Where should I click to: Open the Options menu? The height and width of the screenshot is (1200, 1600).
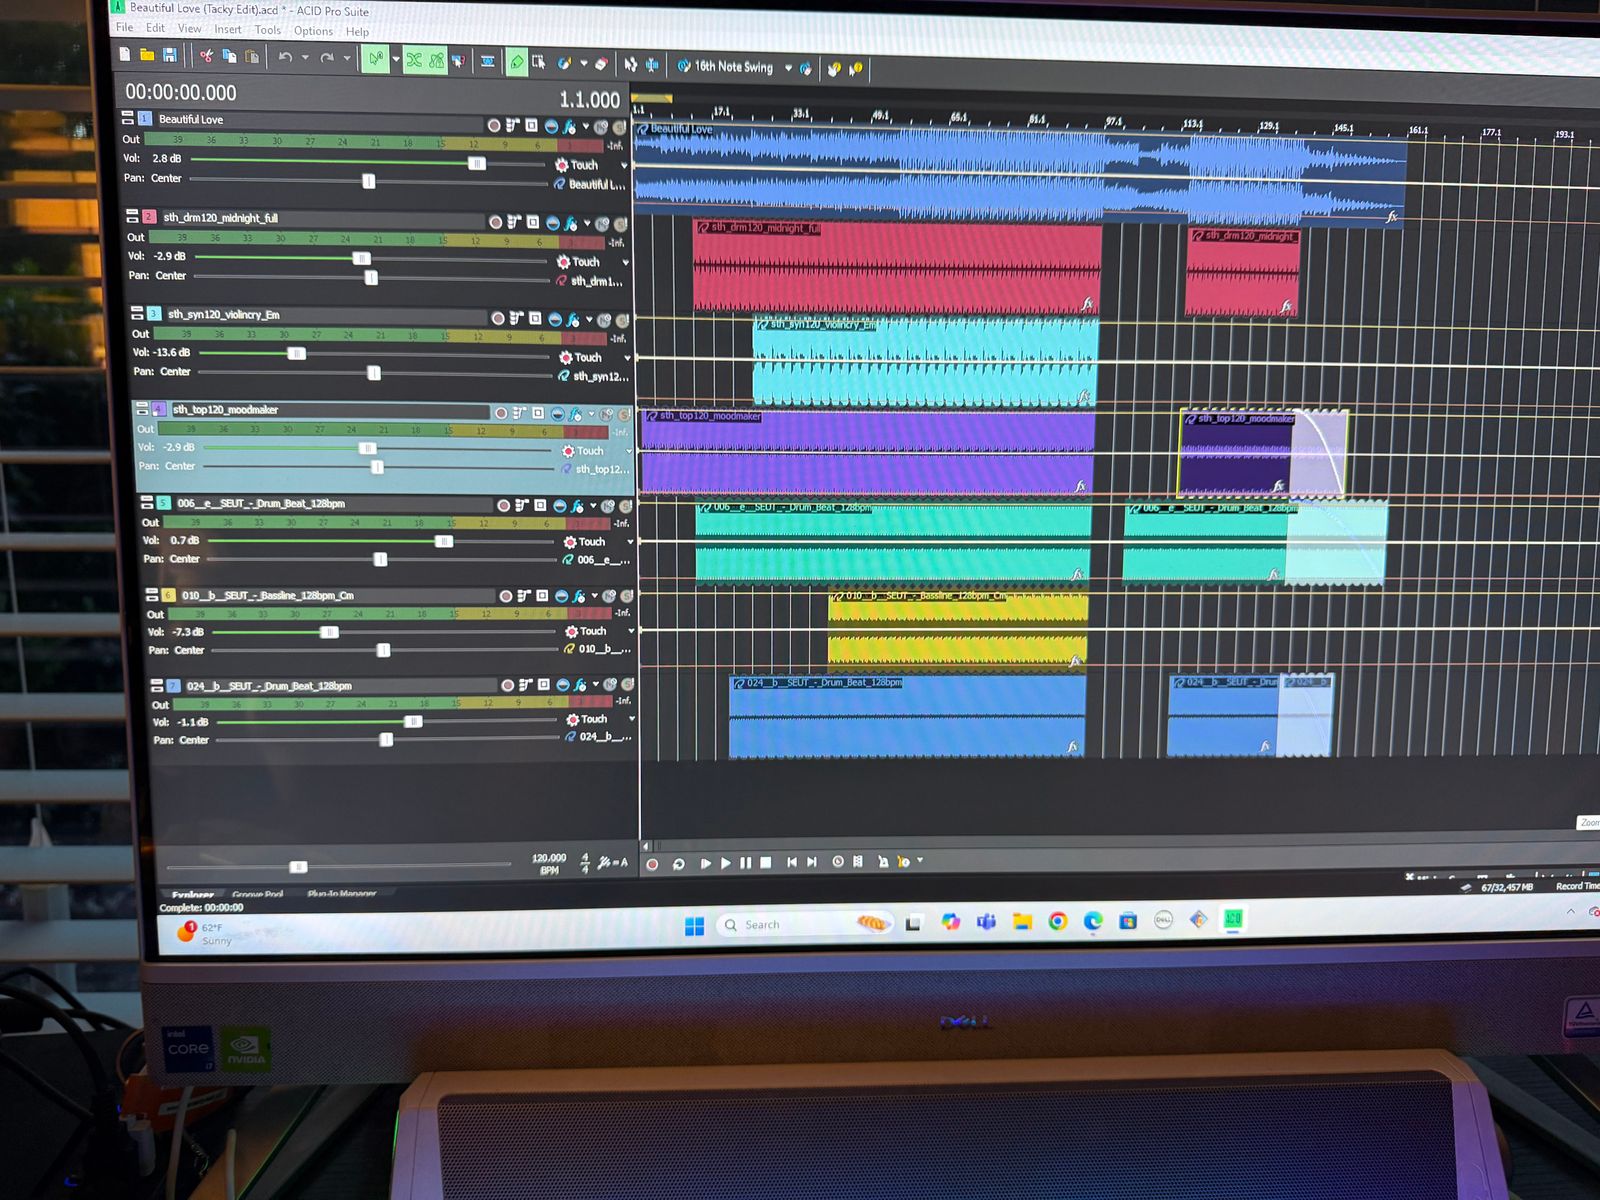point(313,31)
